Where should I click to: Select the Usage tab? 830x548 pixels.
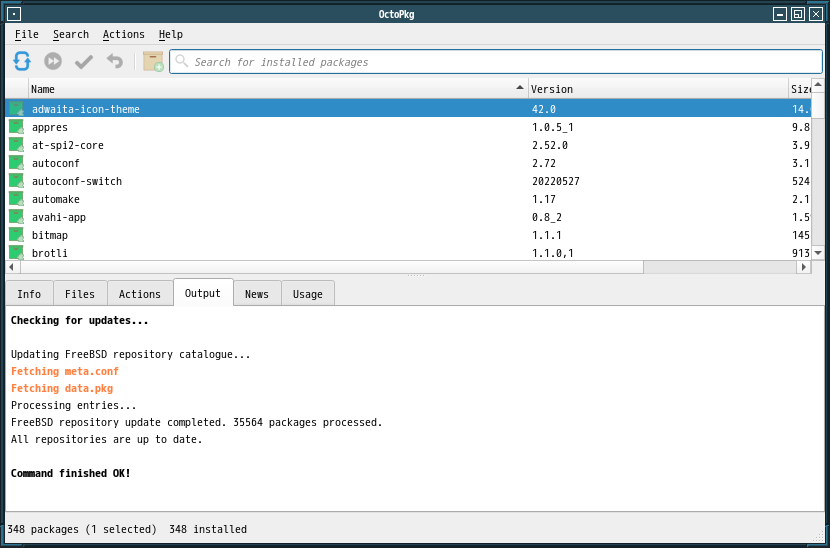308,294
